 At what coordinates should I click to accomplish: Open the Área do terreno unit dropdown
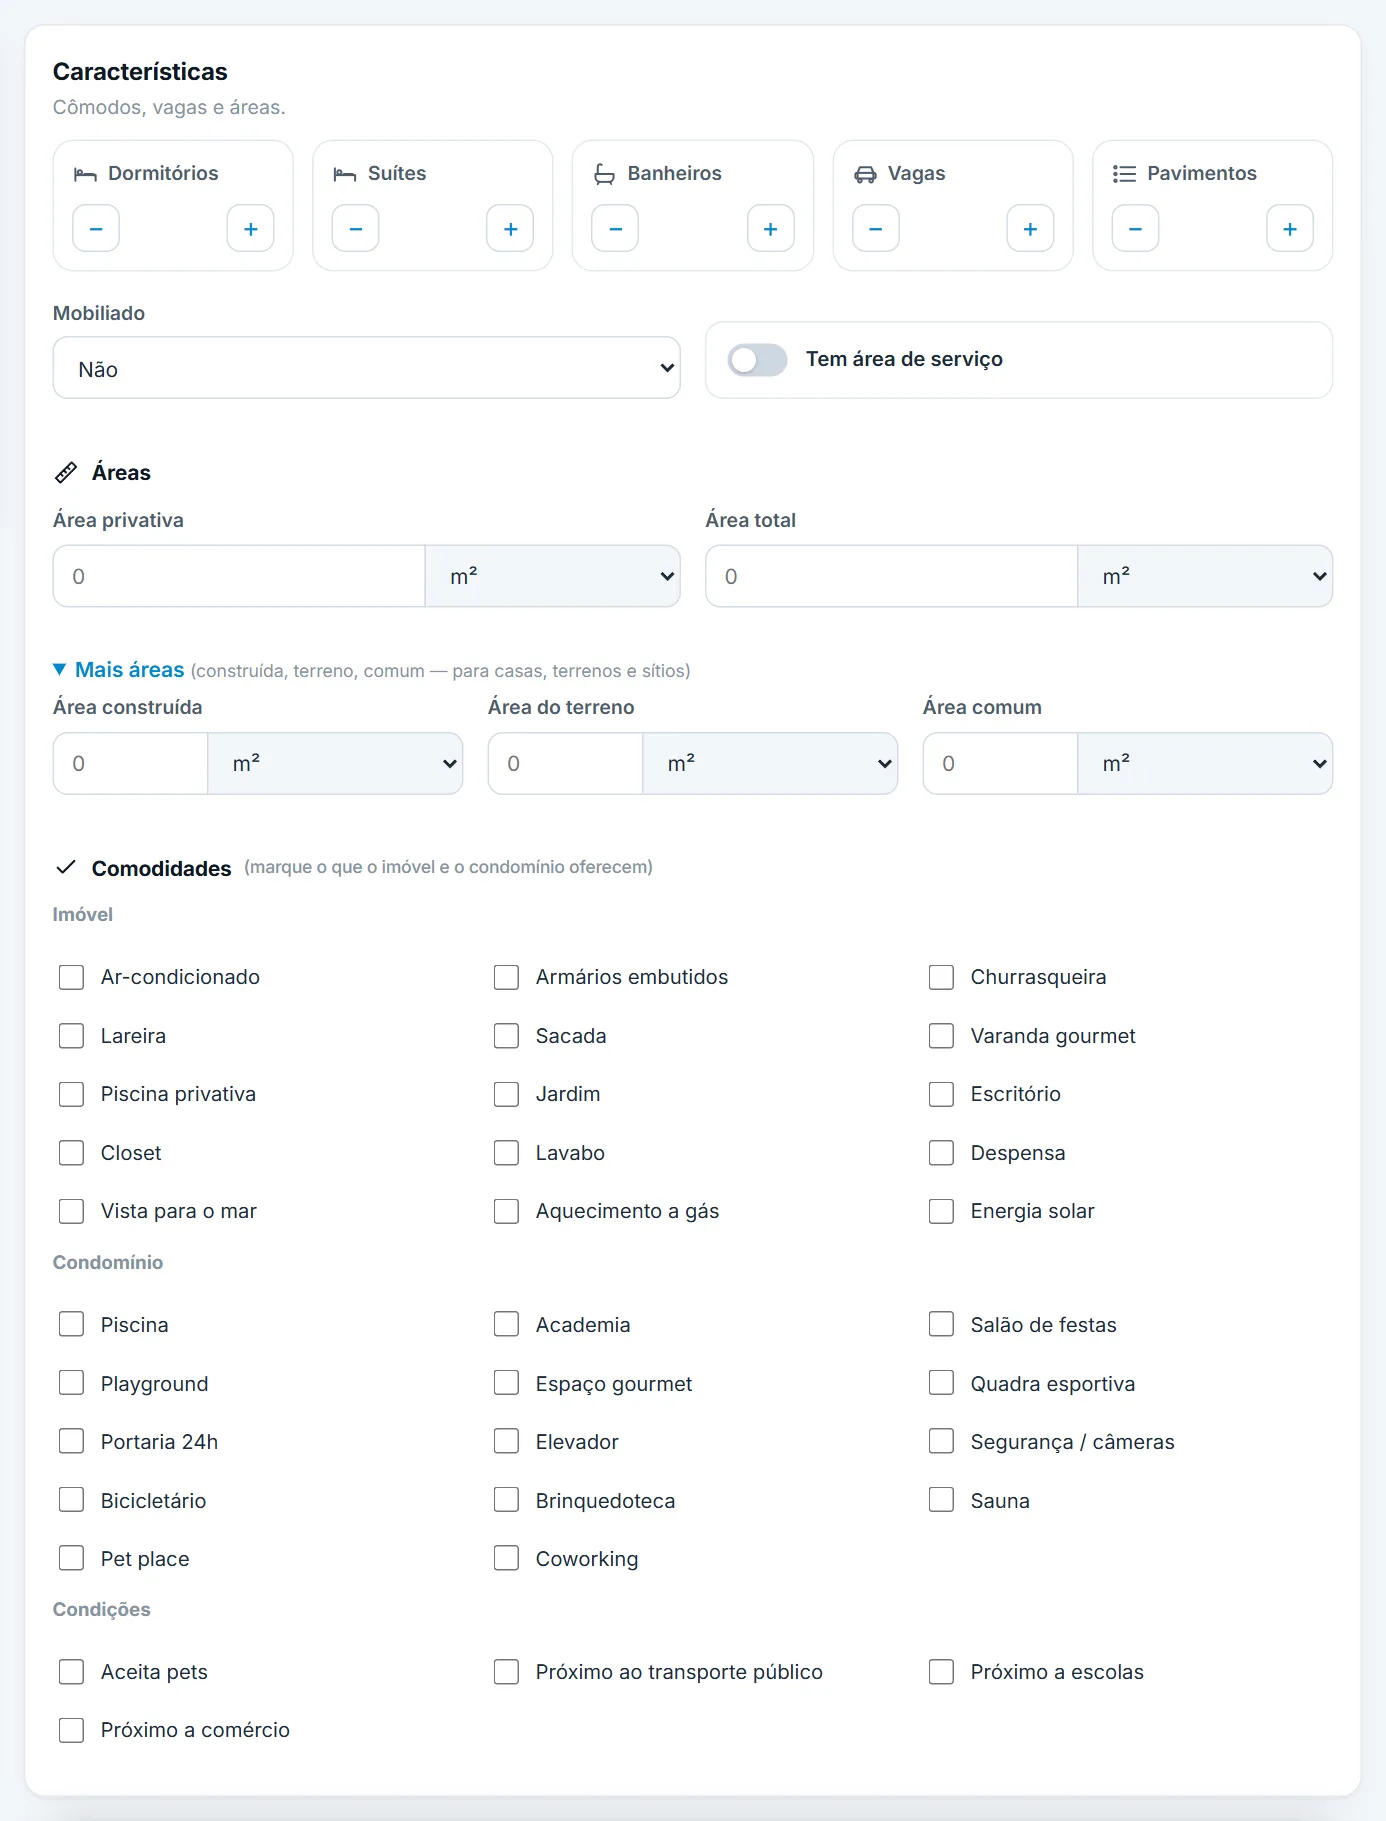770,764
